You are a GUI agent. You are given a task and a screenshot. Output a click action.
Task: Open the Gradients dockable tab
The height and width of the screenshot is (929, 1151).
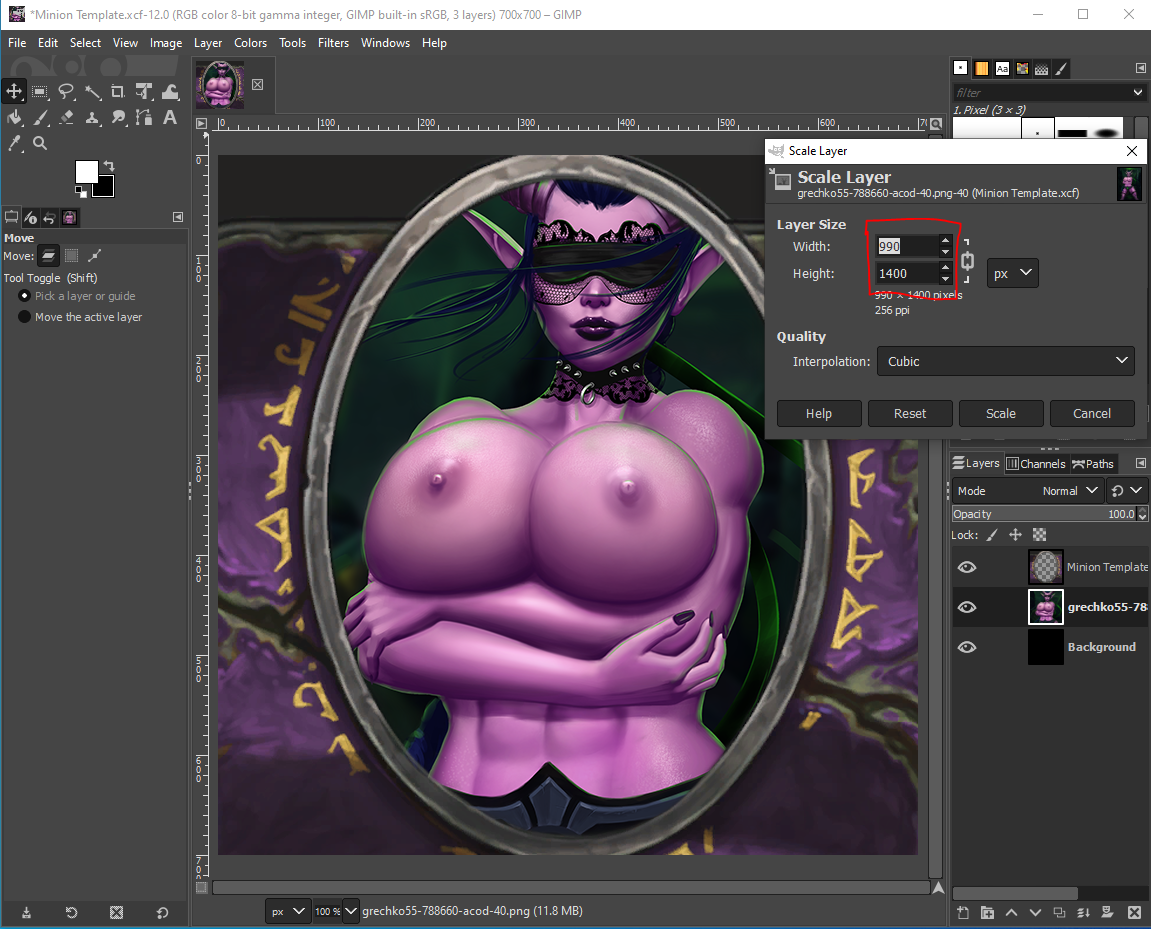(981, 68)
